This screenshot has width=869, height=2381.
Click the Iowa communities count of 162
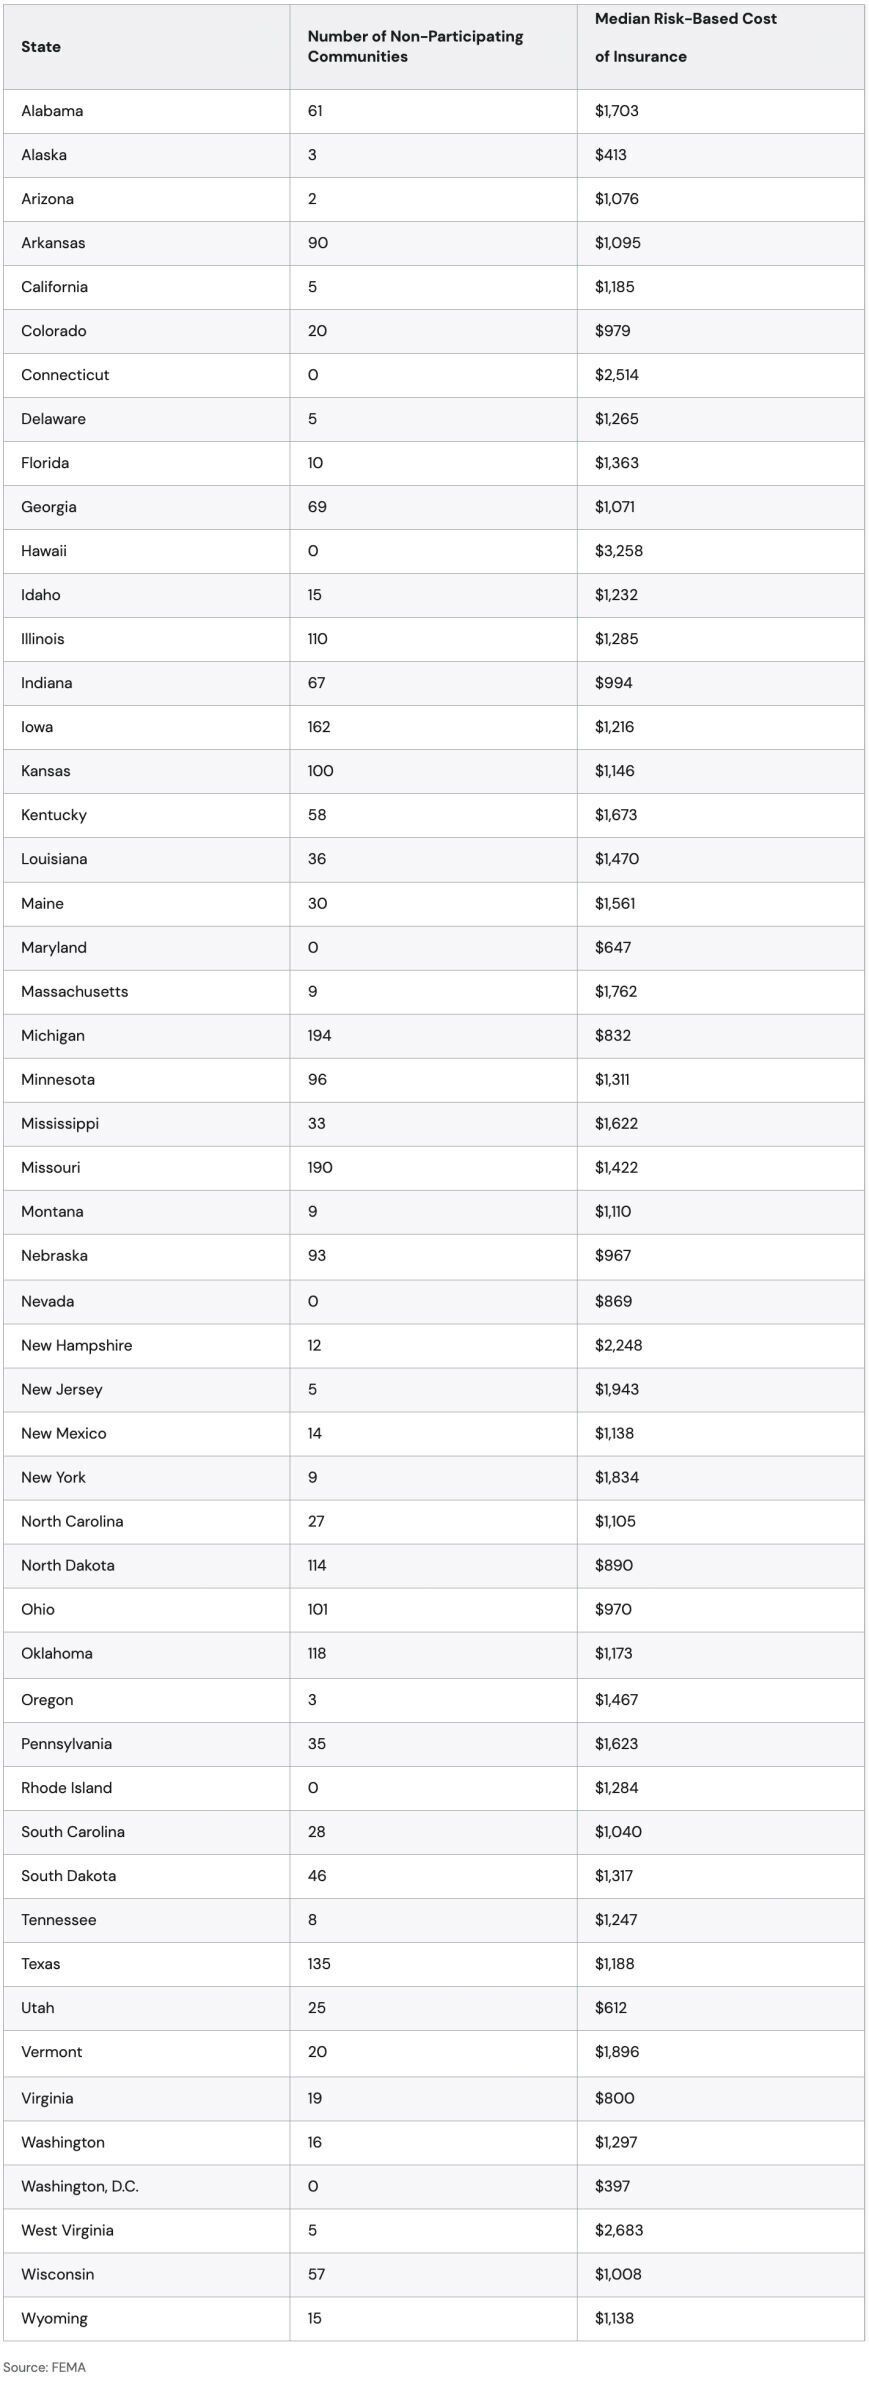pos(319,727)
